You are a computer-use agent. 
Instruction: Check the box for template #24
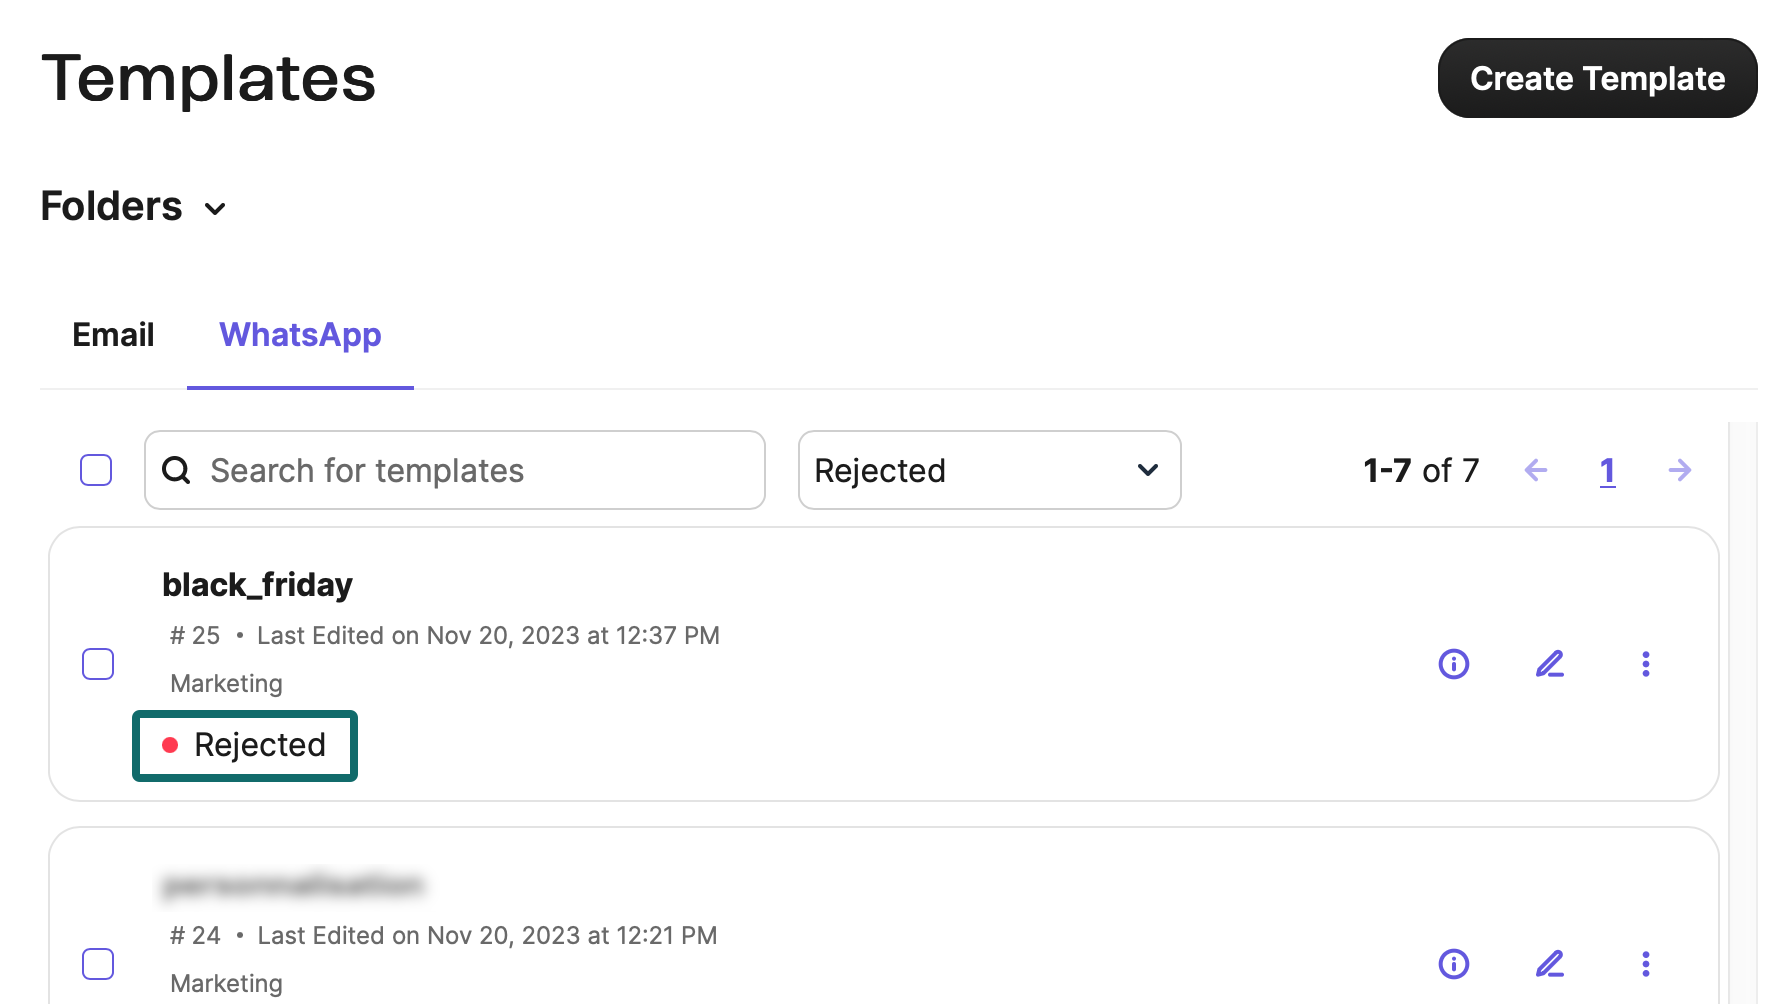coord(98,964)
